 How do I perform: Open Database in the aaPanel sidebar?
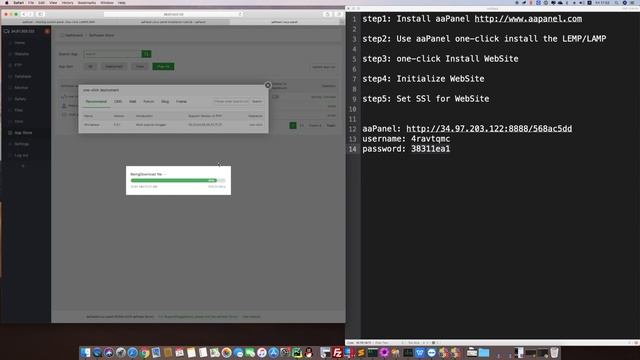pyautogui.click(x=22, y=76)
